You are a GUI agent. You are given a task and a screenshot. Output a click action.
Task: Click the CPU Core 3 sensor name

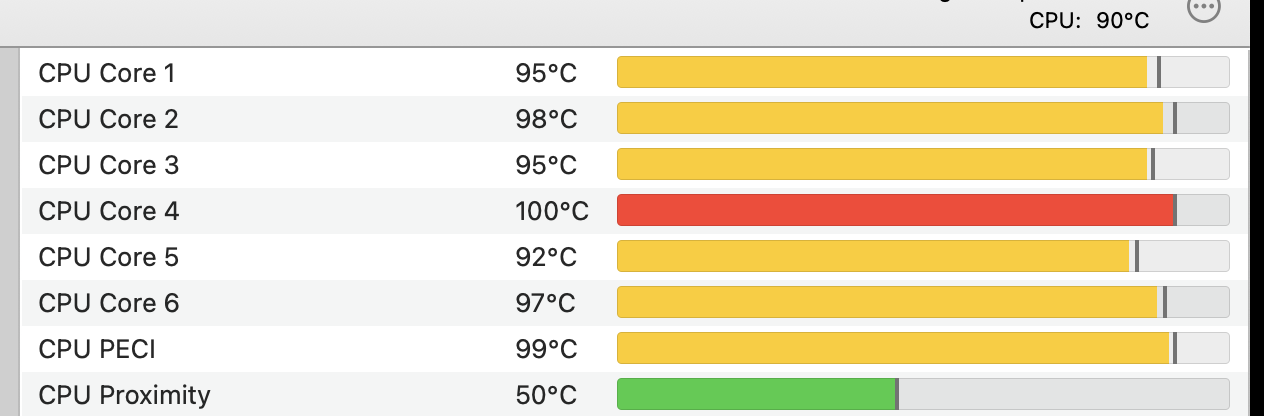pyautogui.click(x=108, y=165)
